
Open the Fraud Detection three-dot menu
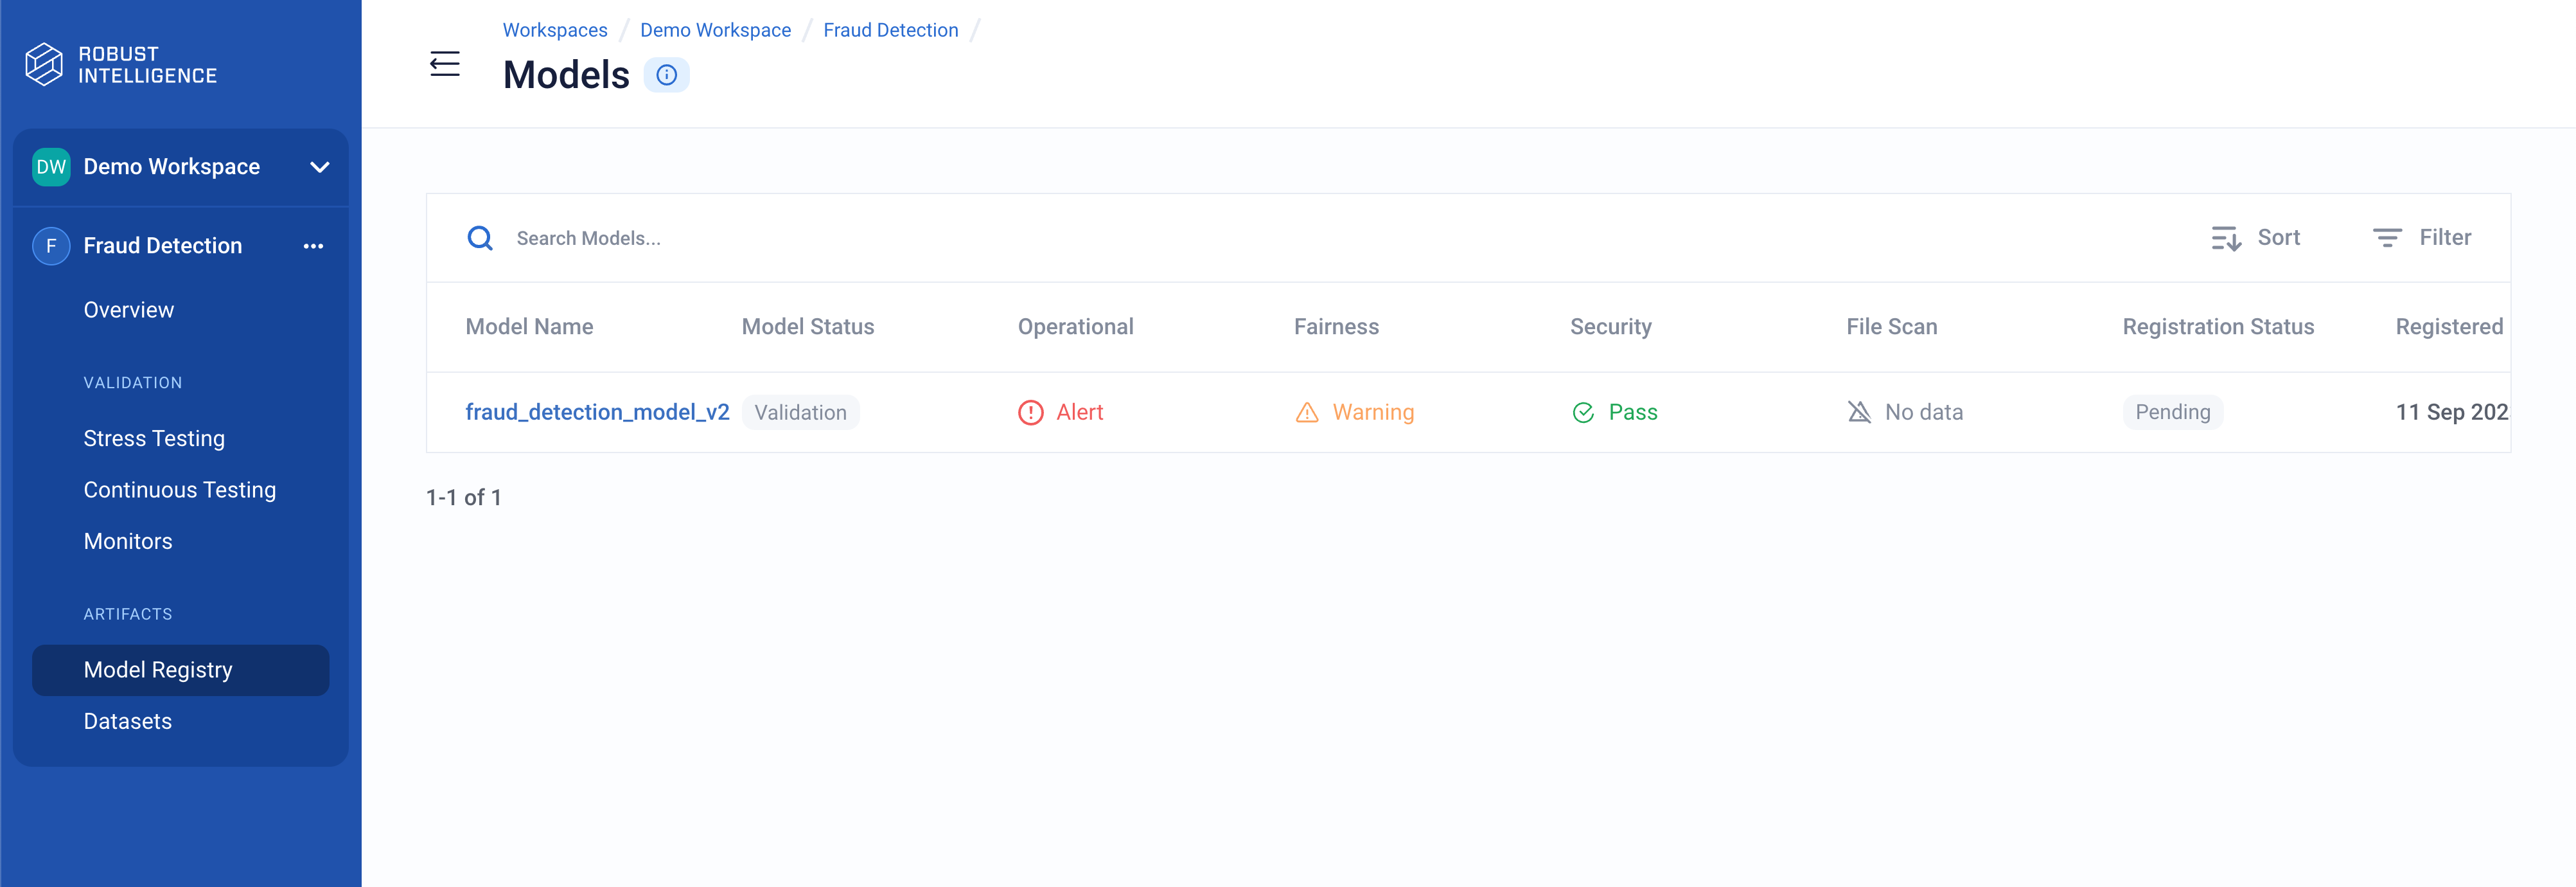(313, 246)
